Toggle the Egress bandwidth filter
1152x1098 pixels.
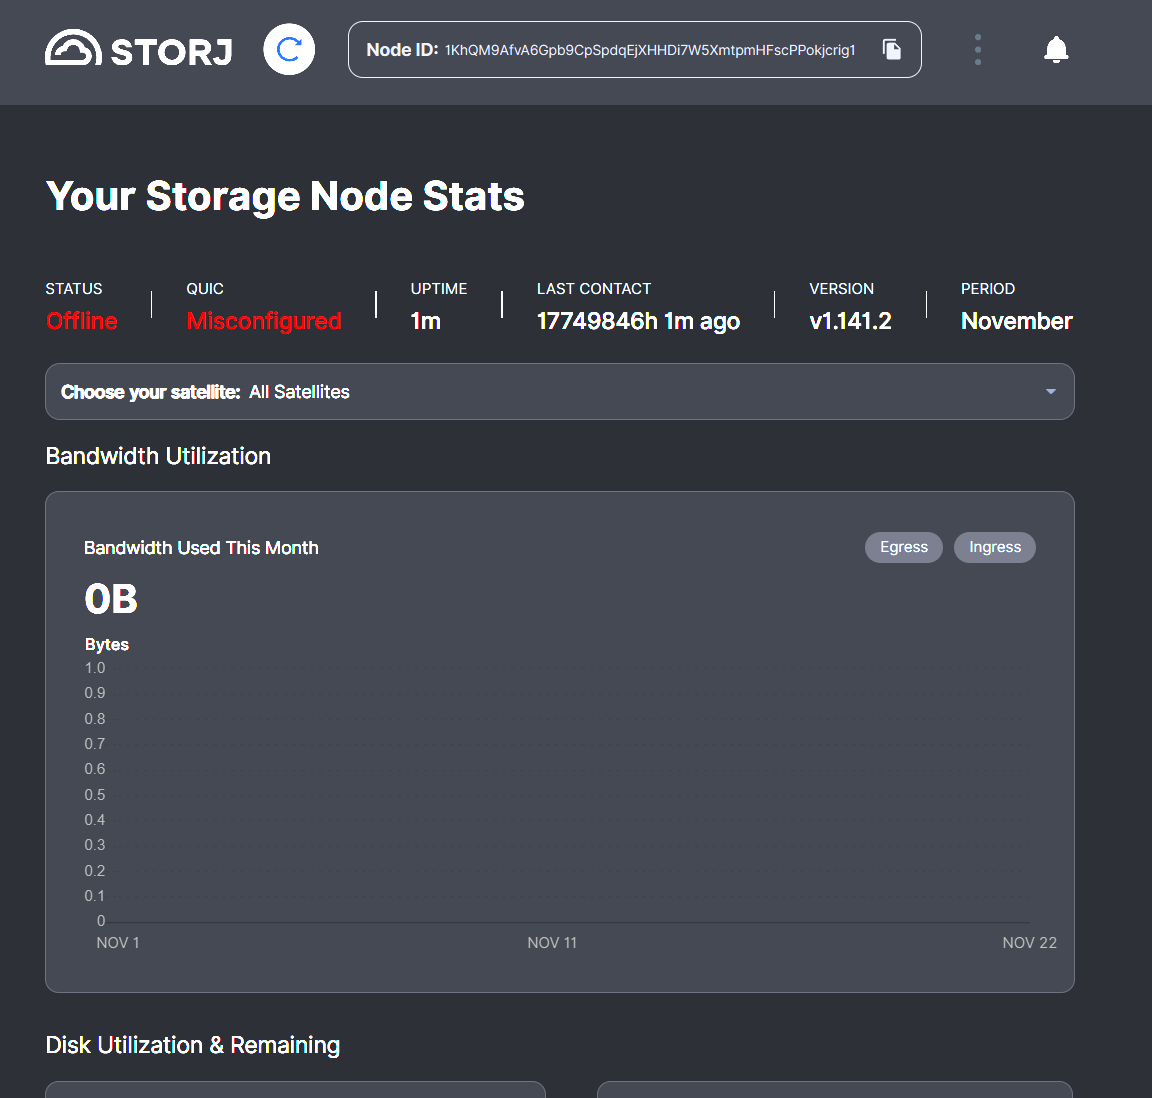coord(903,547)
